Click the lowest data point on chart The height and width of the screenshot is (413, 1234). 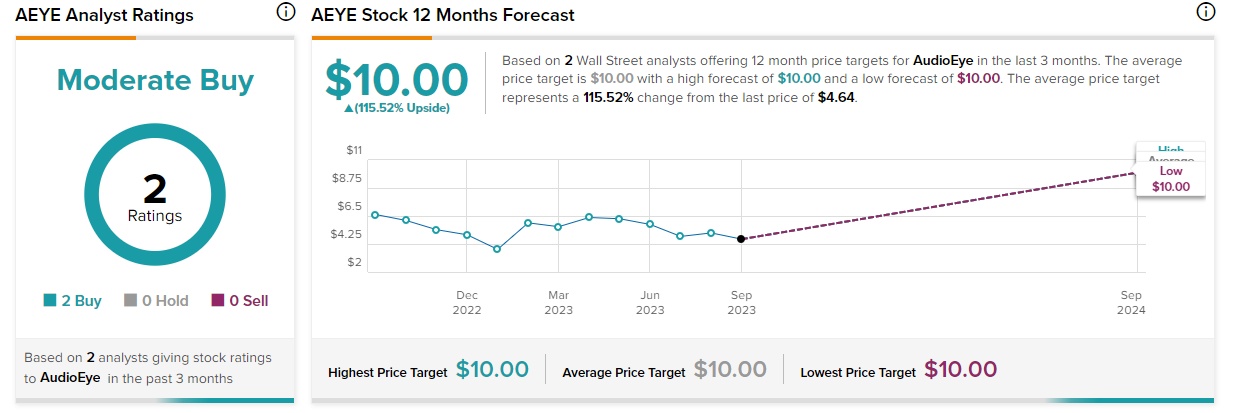tap(497, 249)
